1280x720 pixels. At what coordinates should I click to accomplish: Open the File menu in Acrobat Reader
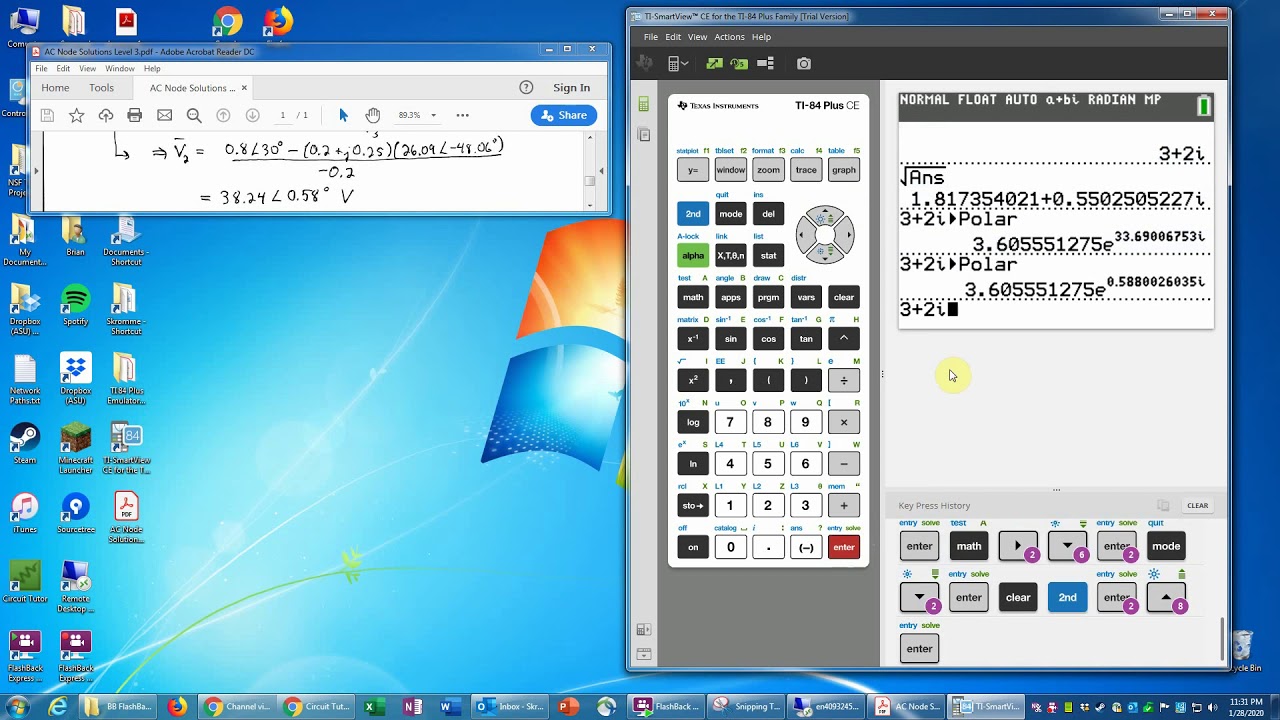click(x=42, y=69)
